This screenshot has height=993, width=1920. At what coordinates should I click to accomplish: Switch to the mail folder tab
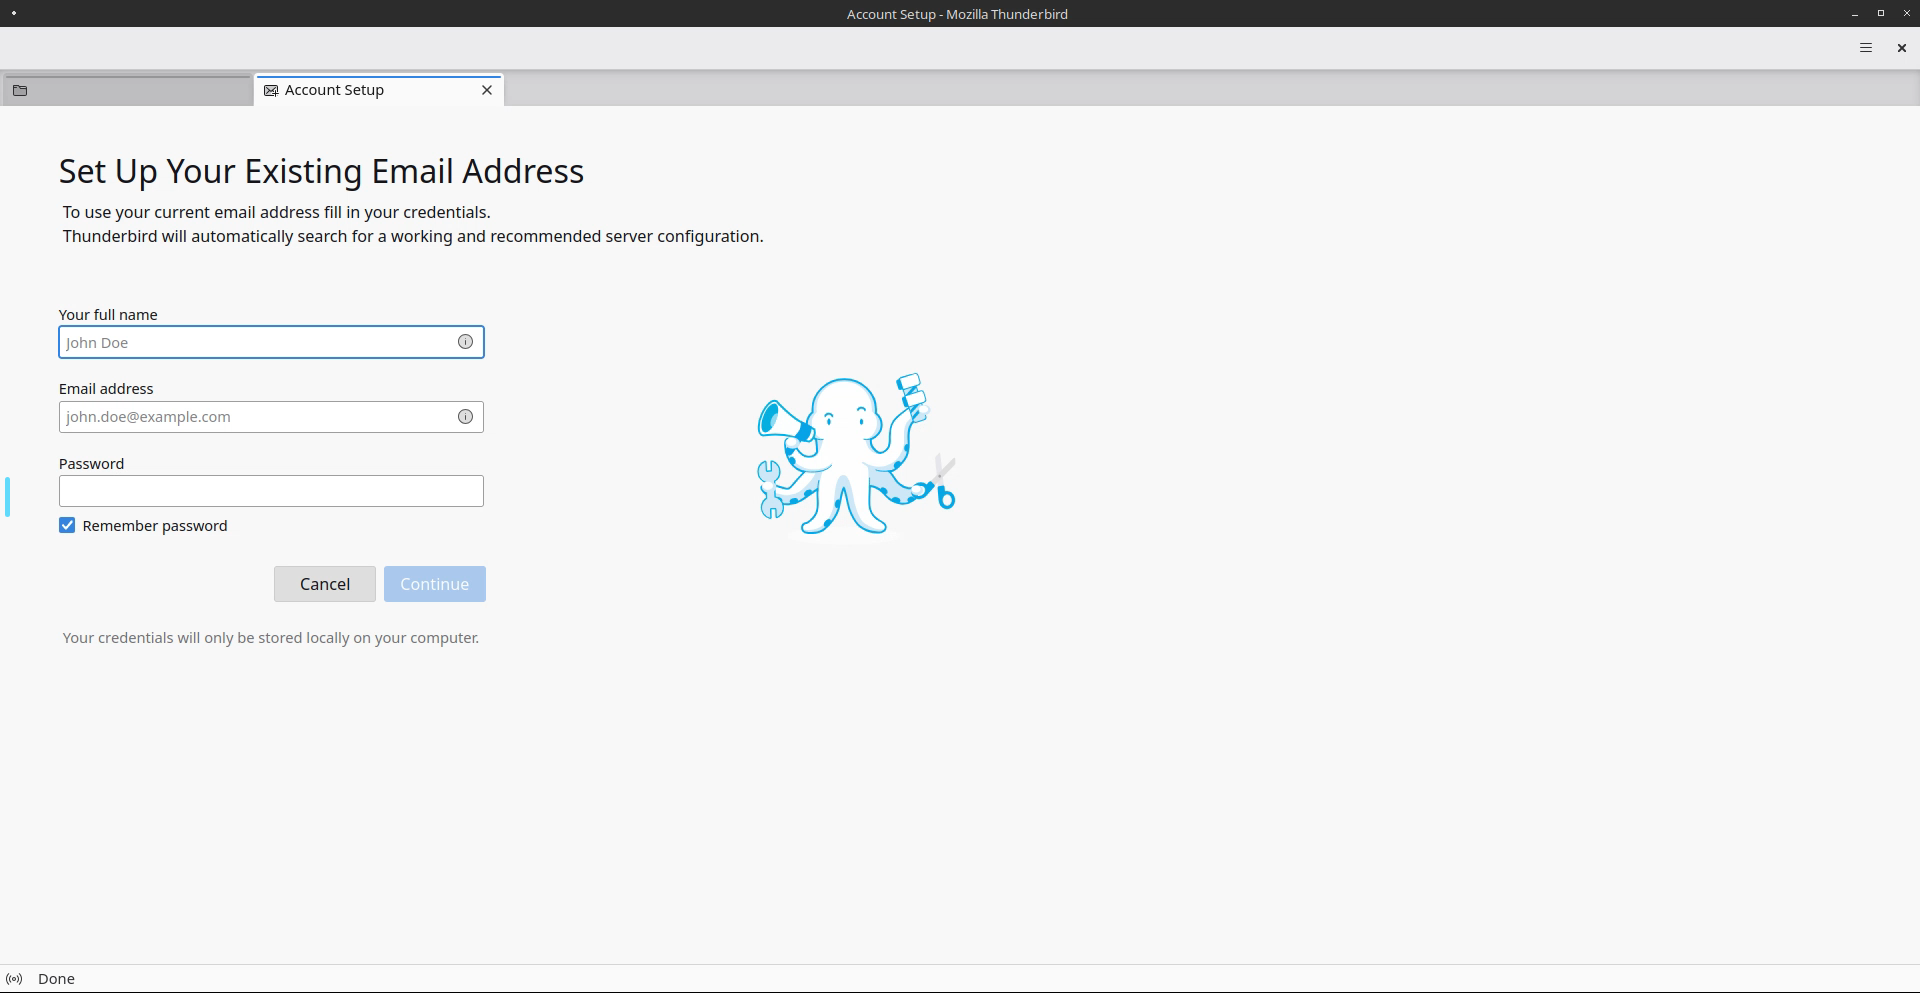[127, 90]
